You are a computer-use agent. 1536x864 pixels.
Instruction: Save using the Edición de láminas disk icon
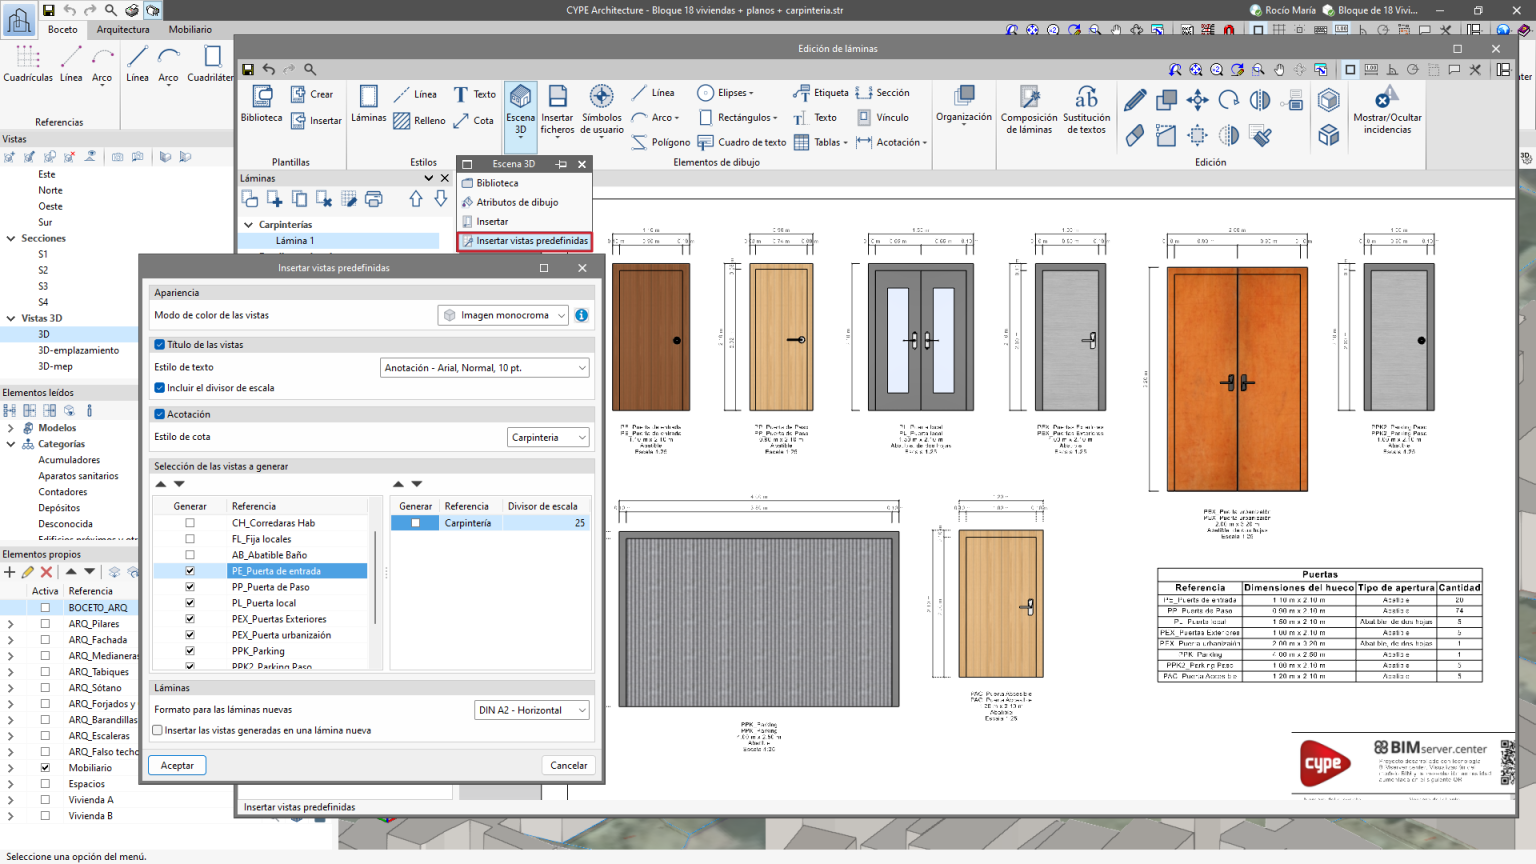[248, 69]
